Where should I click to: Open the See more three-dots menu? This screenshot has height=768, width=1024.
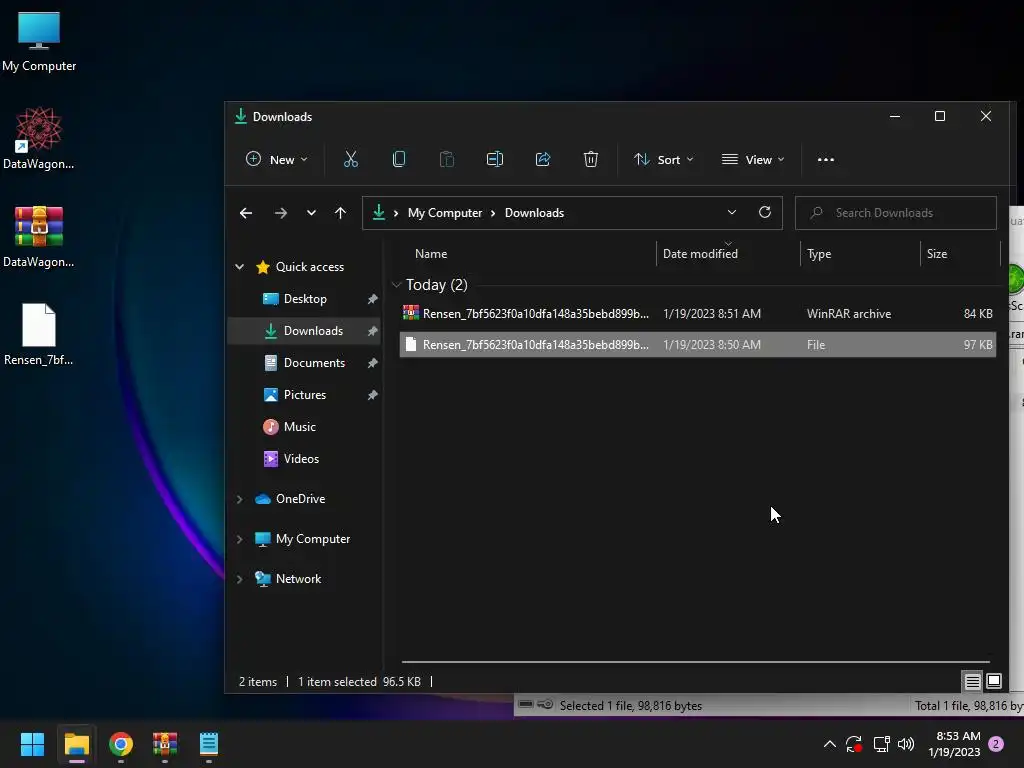pyautogui.click(x=825, y=159)
